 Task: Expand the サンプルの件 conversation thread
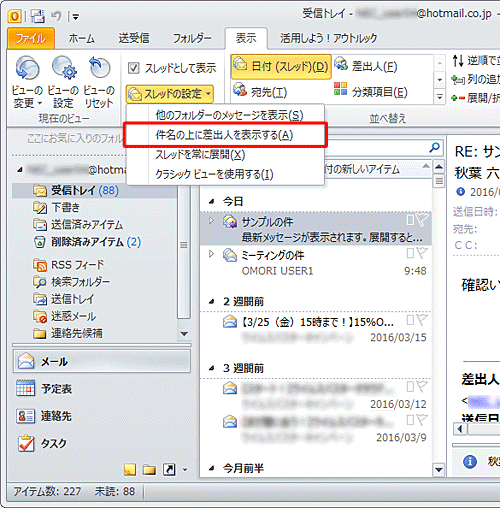click(211, 220)
